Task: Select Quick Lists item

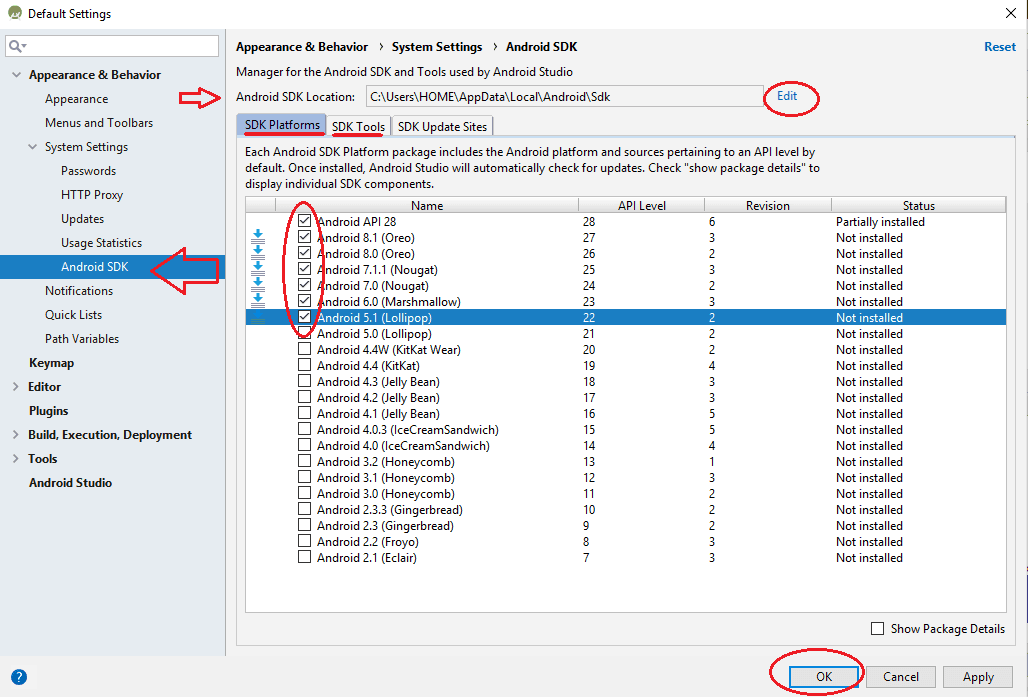Action: click(x=73, y=315)
